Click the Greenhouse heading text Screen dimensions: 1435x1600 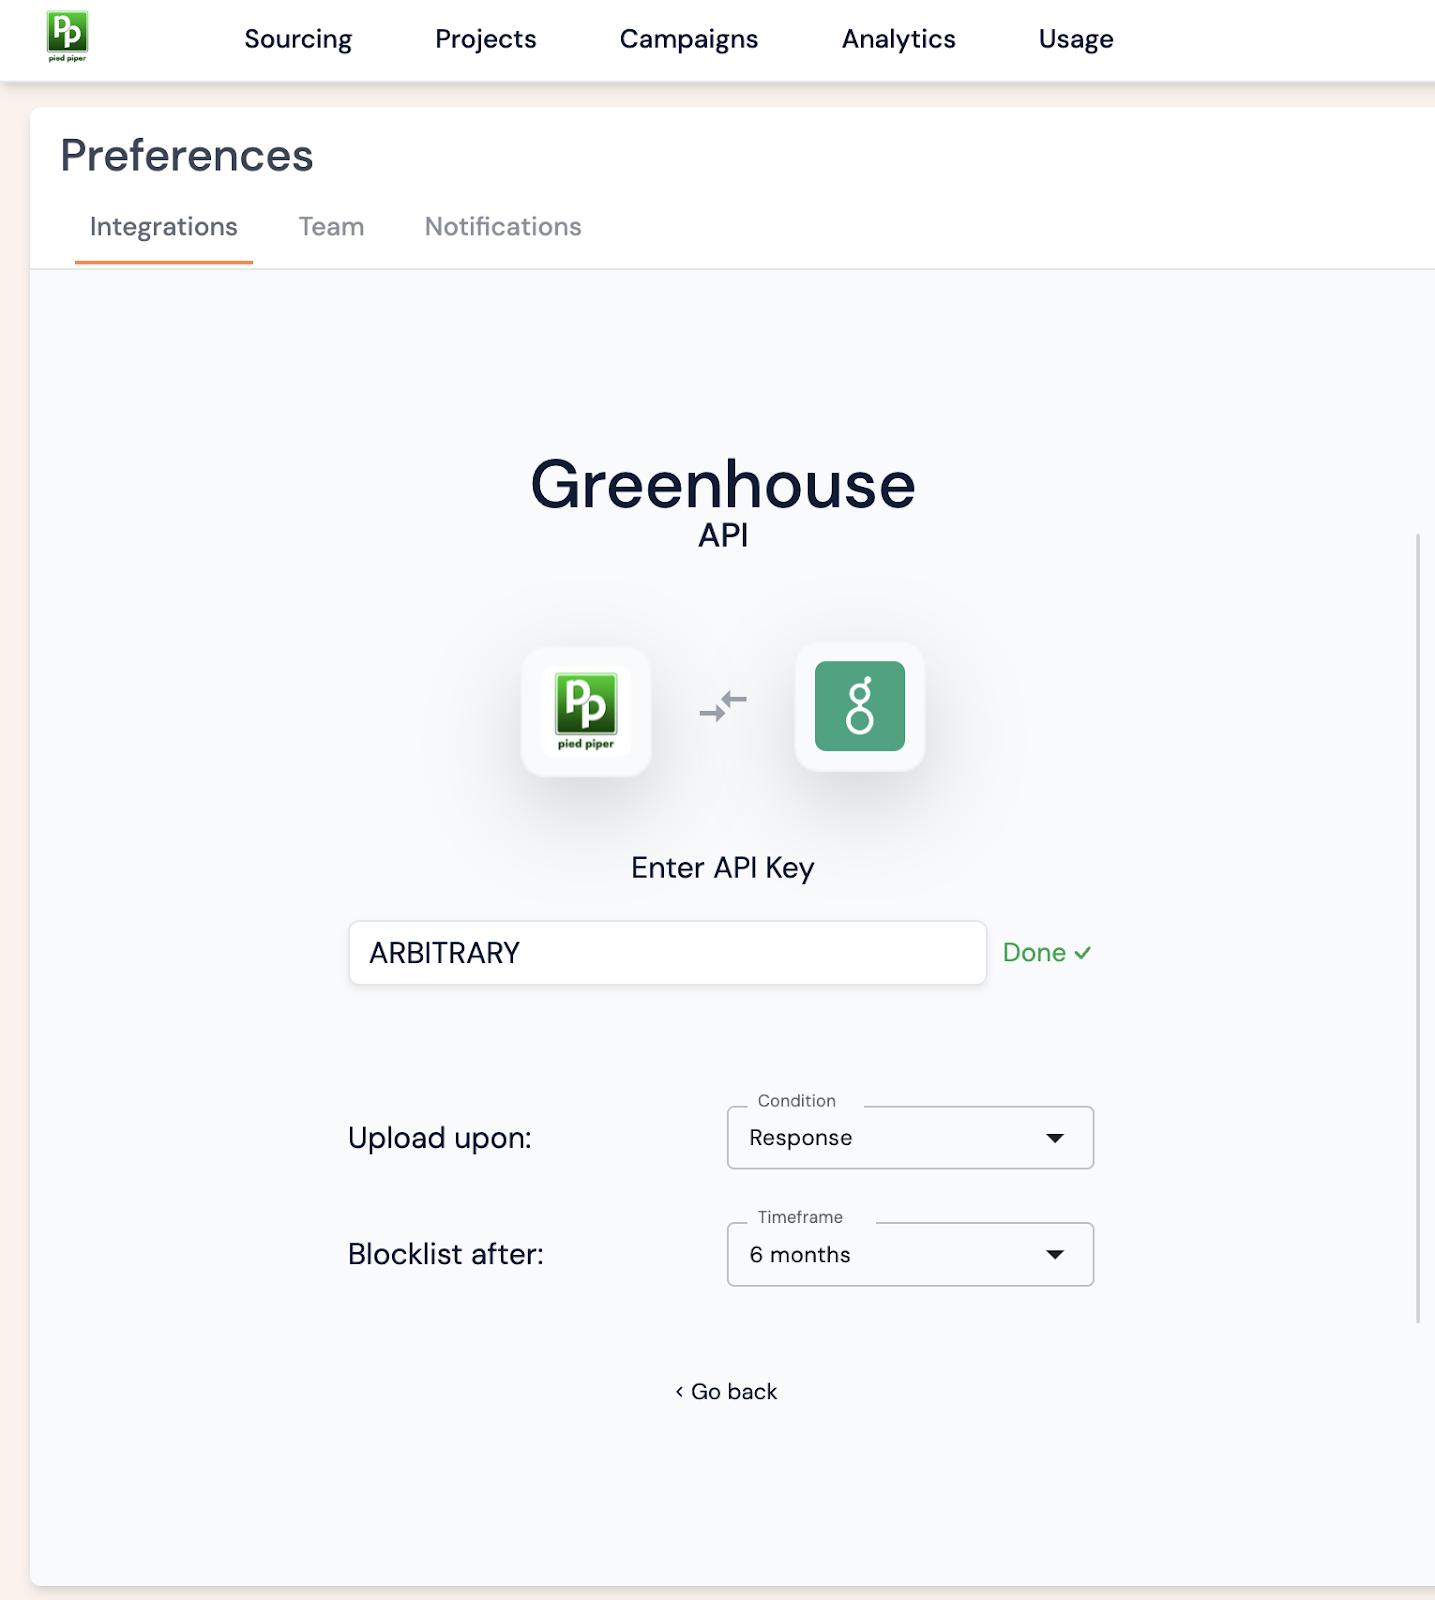723,485
